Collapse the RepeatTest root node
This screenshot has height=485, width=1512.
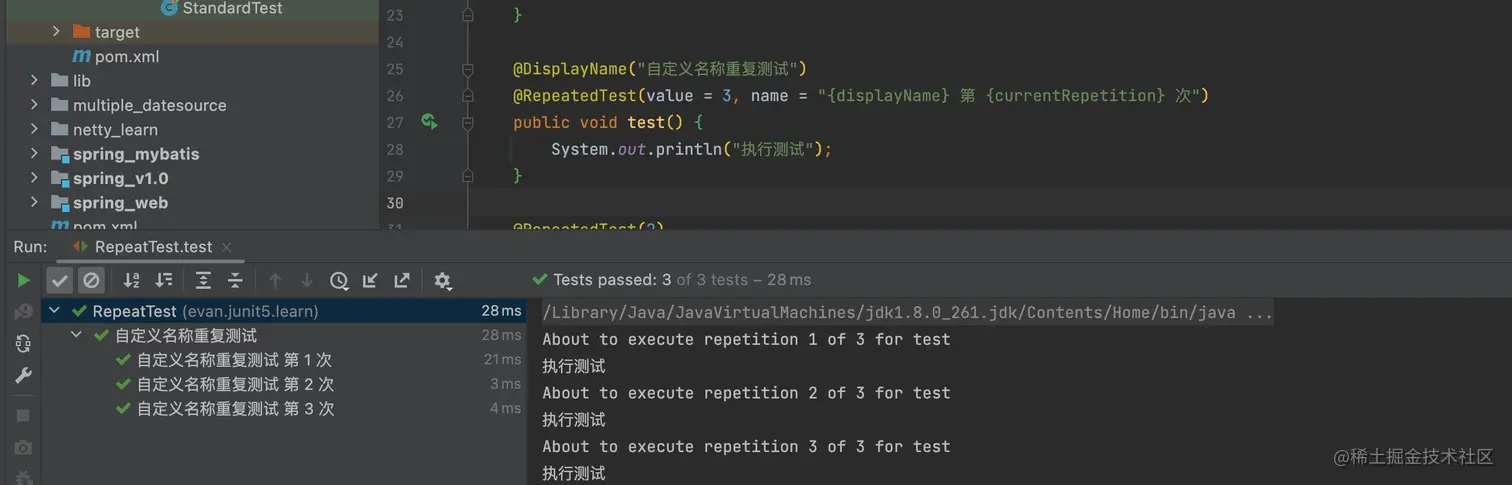(55, 311)
